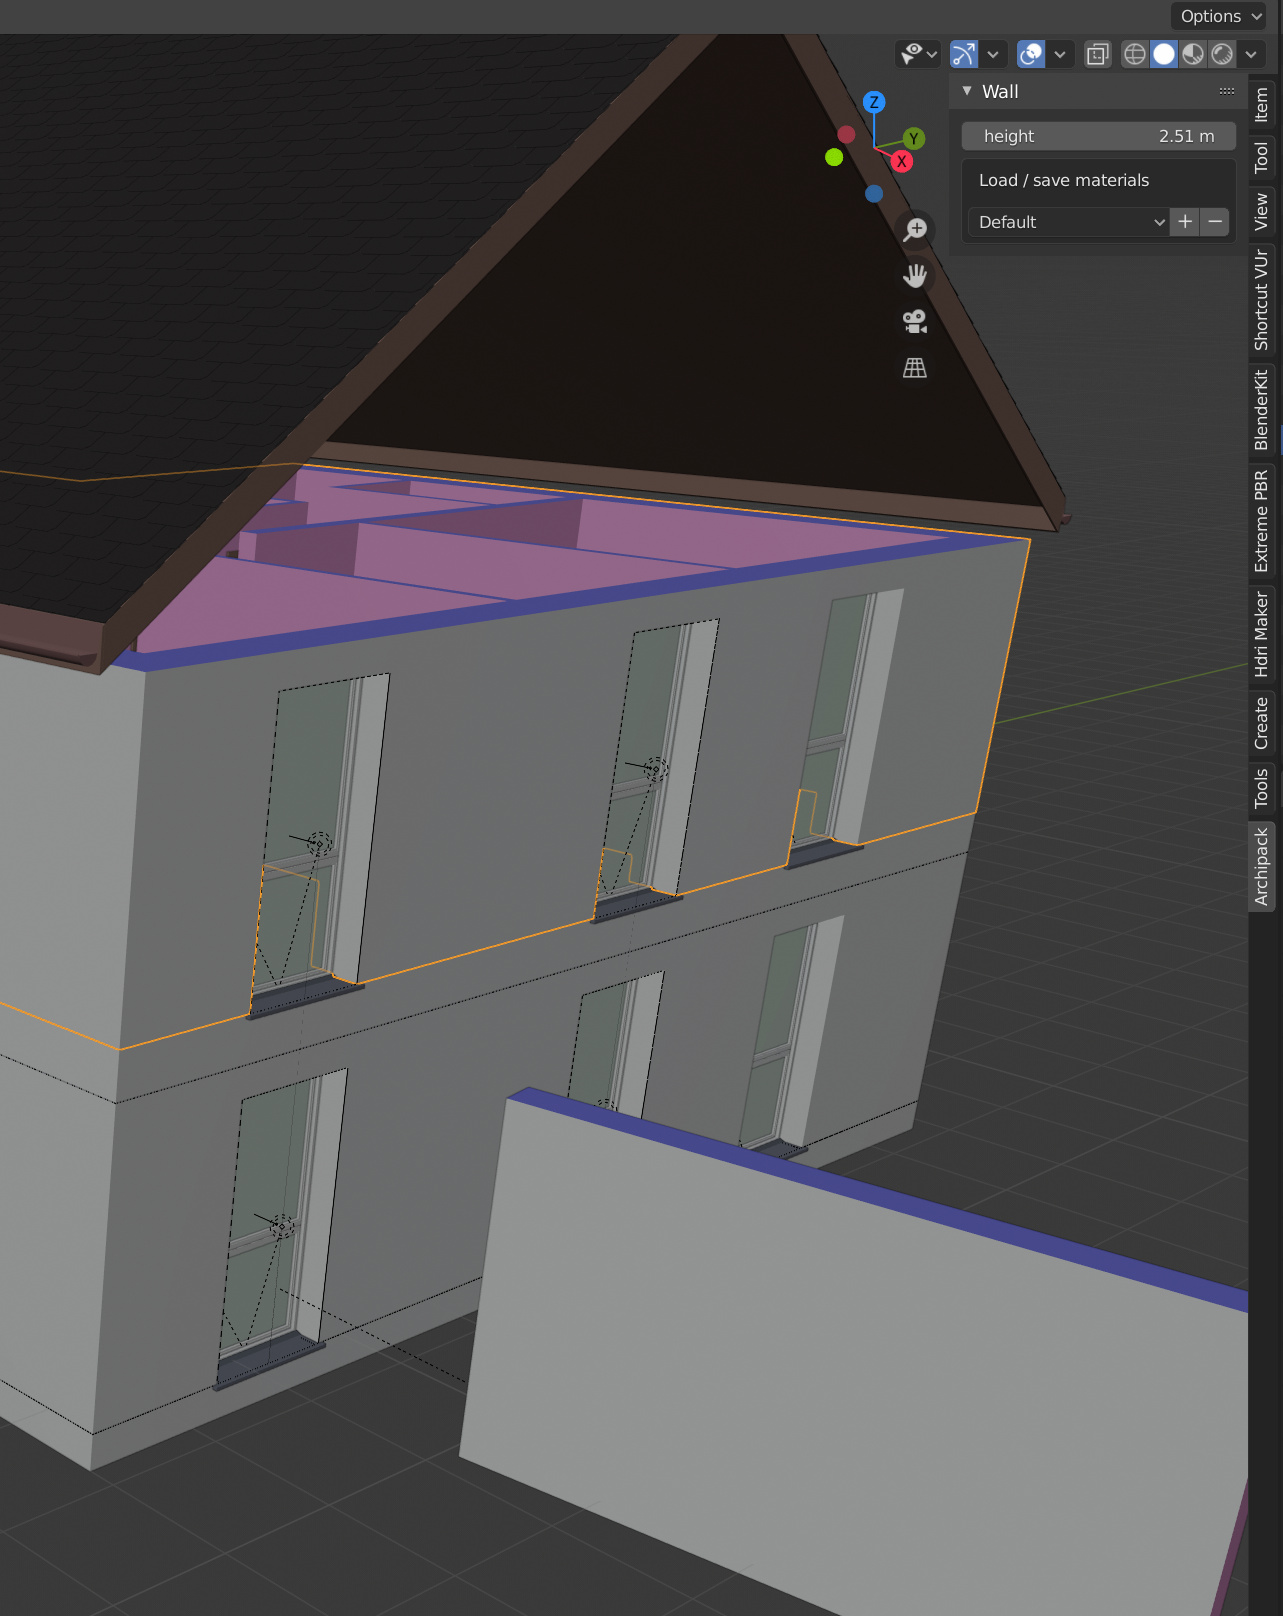1283x1616 pixels.
Task: Click the Z axis on the gizmo
Action: click(874, 102)
